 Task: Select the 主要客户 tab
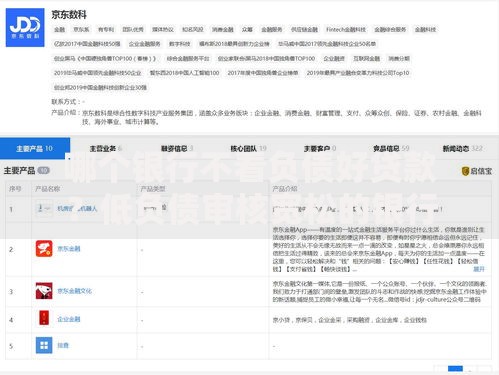320,149
